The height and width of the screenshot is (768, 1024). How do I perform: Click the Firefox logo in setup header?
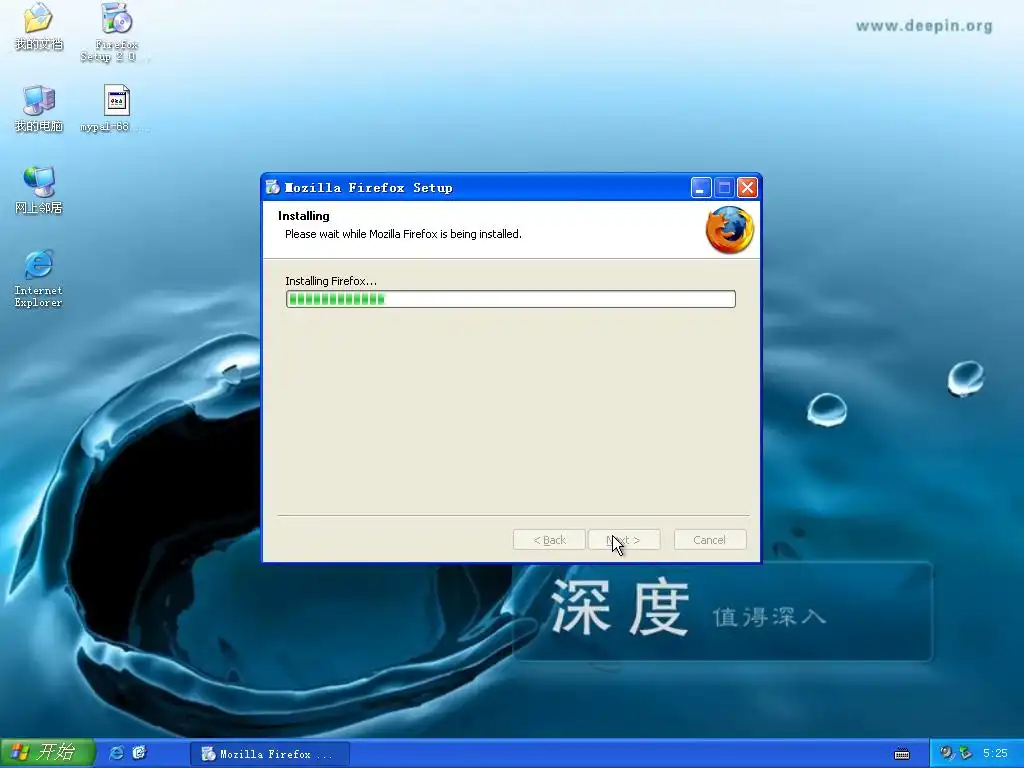tap(729, 230)
